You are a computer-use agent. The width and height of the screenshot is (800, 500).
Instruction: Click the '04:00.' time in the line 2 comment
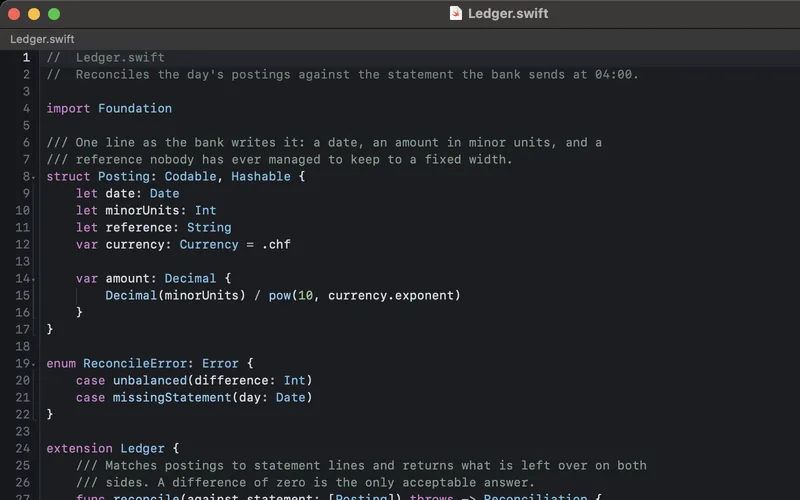click(616, 74)
